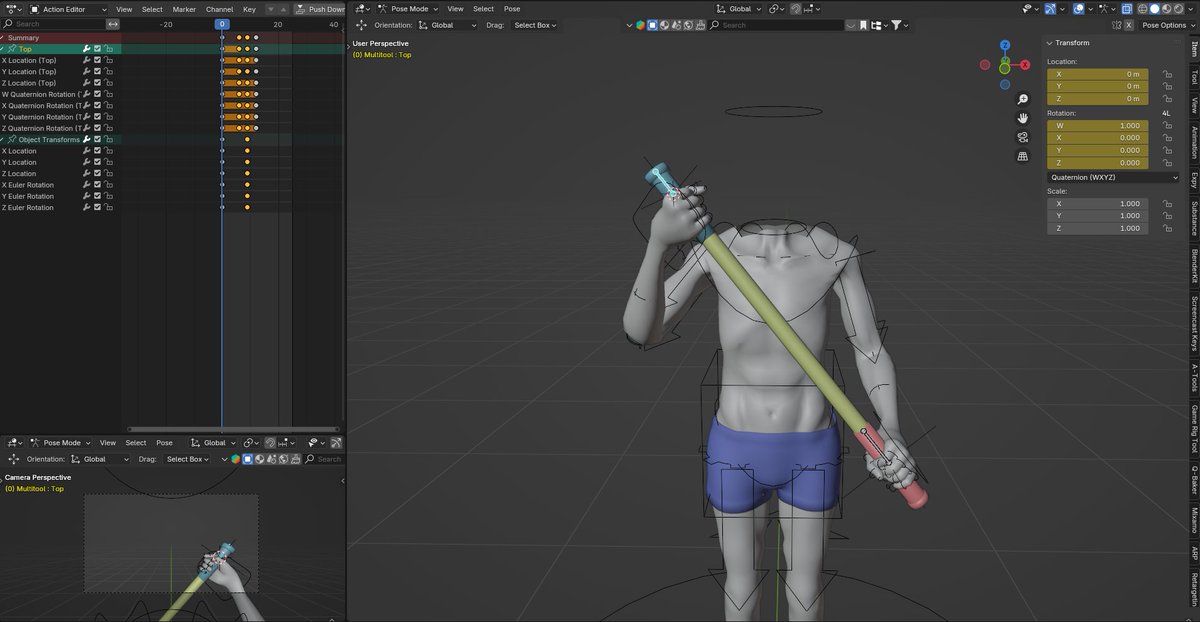Open the Pose menu in main viewport header
This screenshot has width=1200, height=622.
[512, 9]
